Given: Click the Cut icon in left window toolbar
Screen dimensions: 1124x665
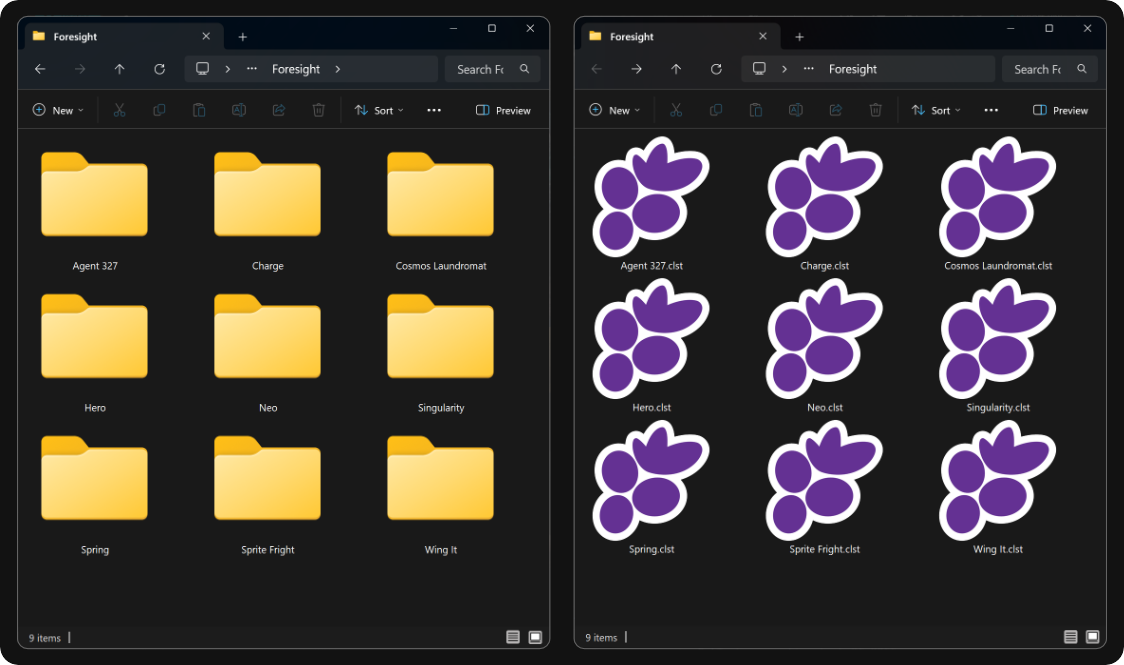Looking at the screenshot, I should pyautogui.click(x=119, y=110).
